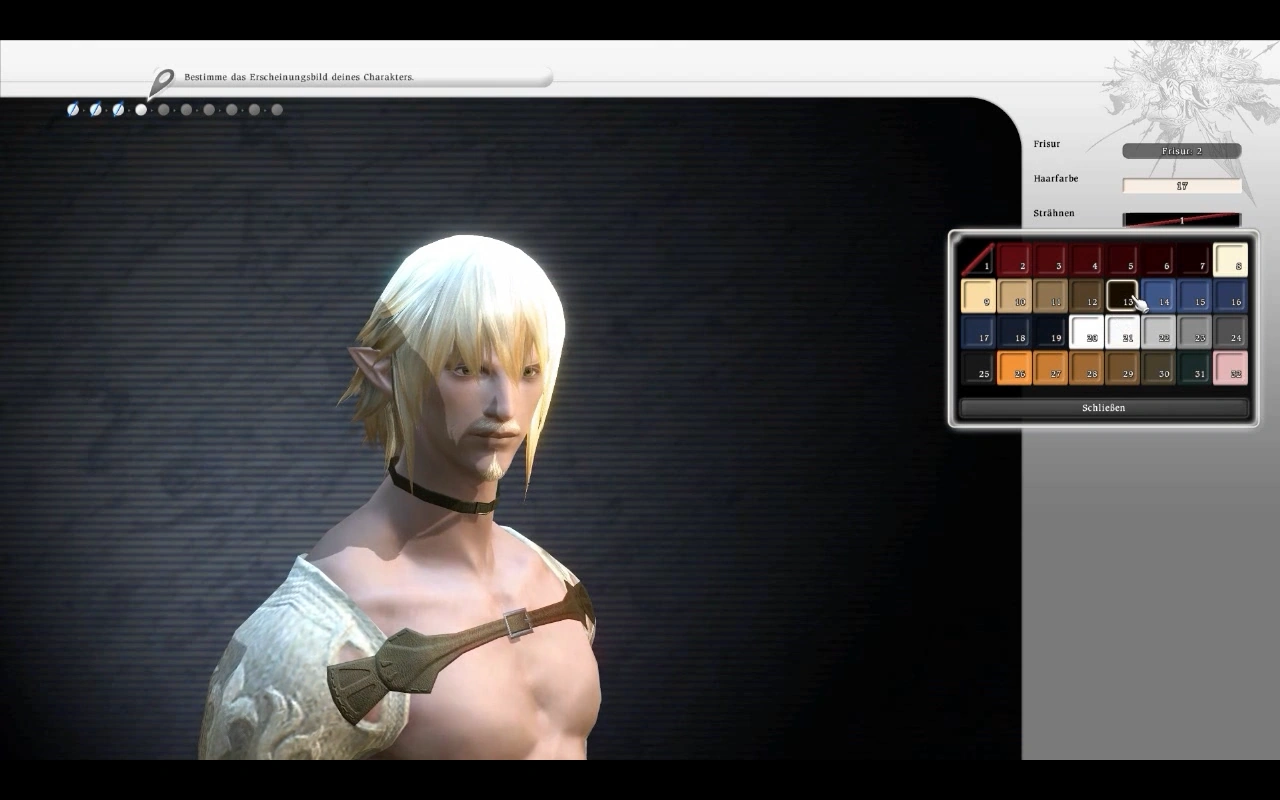Open the Strähnen highlight field showing 1
This screenshot has height=800, width=1280.
pyautogui.click(x=1182, y=220)
